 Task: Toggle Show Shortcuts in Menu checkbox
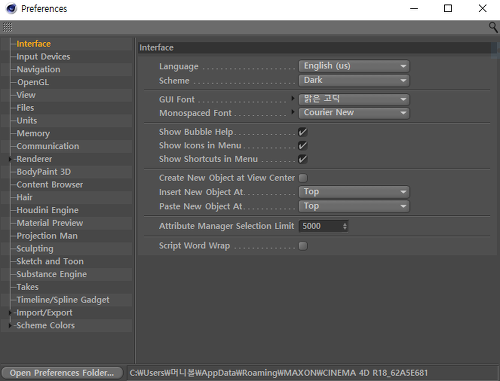303,159
